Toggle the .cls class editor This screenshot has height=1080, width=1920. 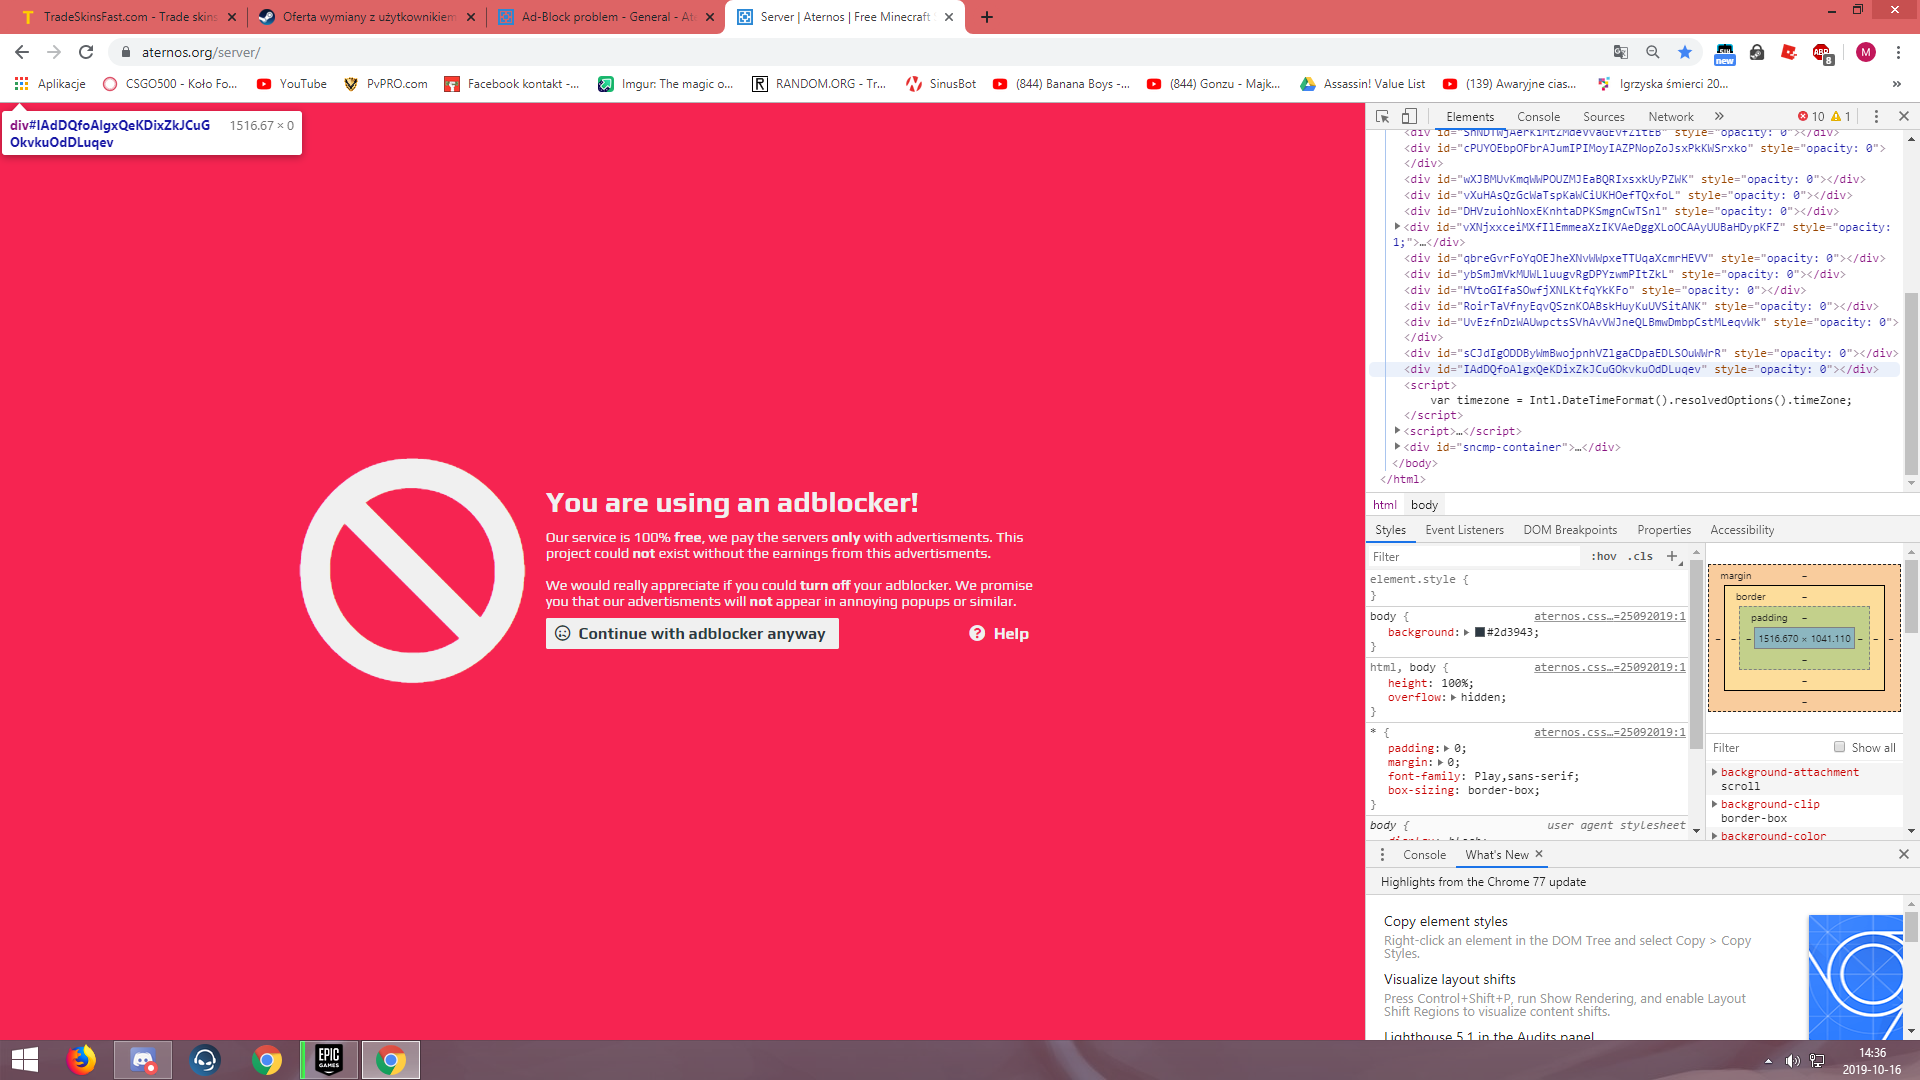1640,556
